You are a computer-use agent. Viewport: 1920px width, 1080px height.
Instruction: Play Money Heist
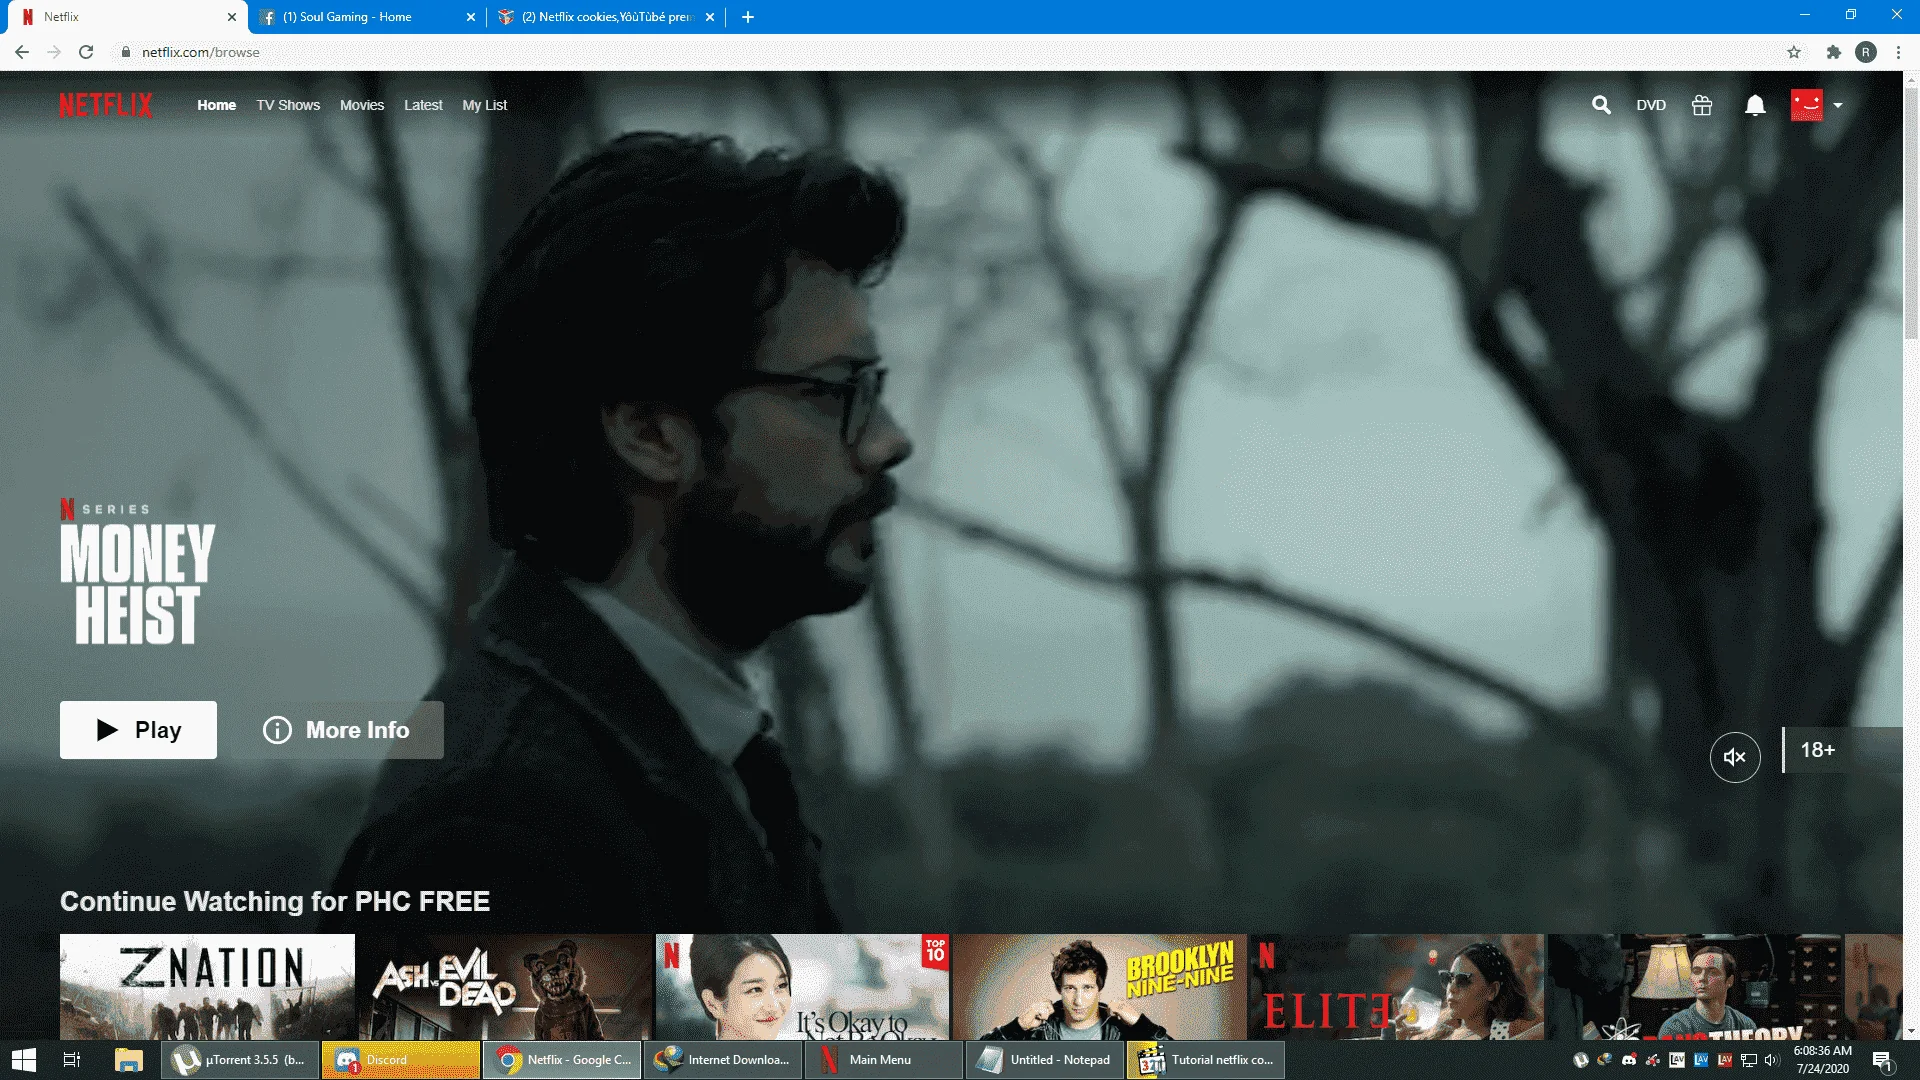tap(138, 730)
